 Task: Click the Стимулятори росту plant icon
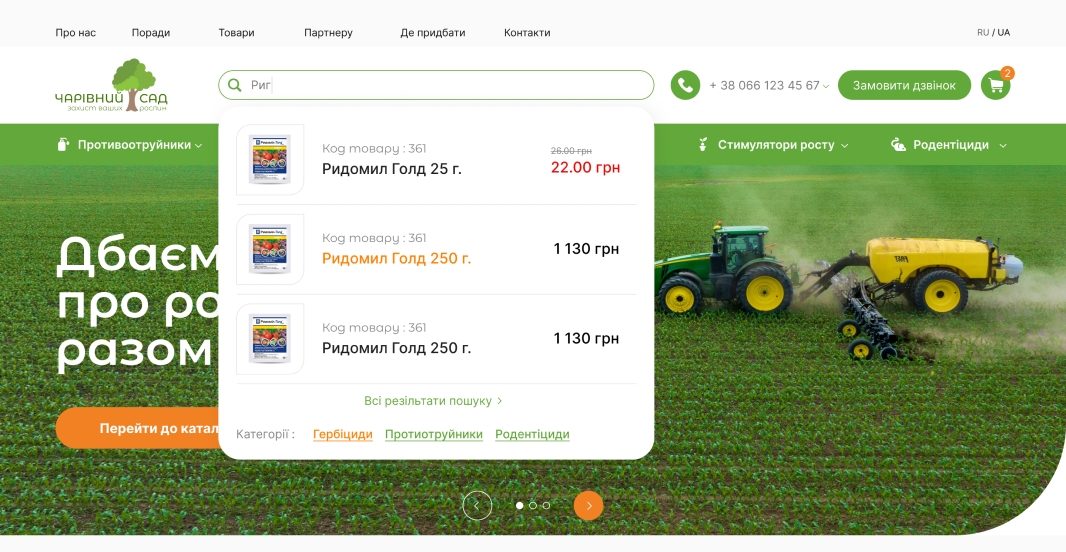click(703, 144)
